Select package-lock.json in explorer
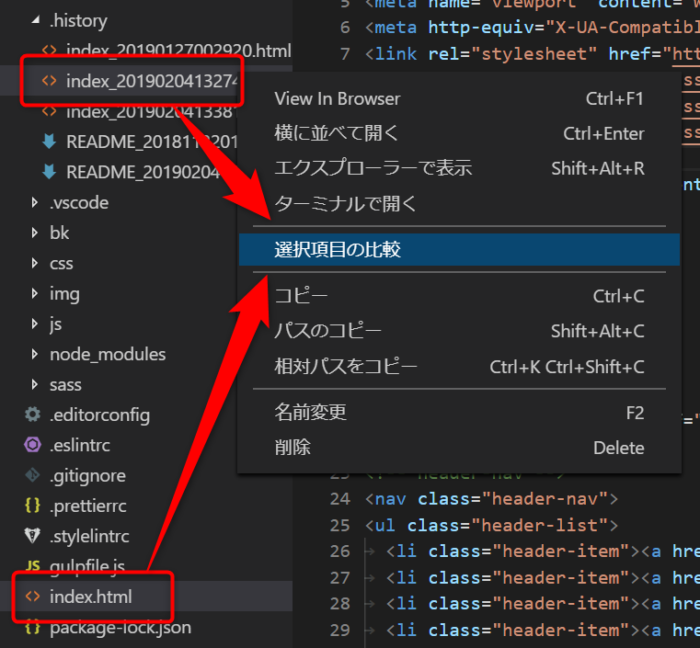The height and width of the screenshot is (648, 700). [x=120, y=628]
